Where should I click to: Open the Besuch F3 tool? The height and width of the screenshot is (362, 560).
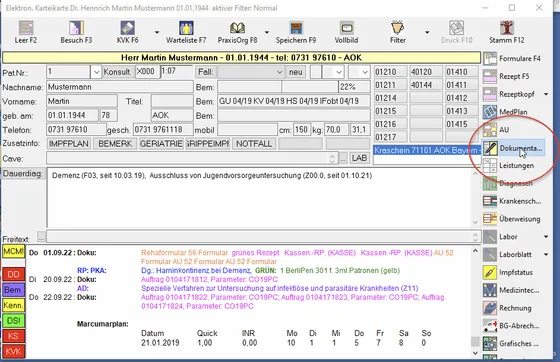click(76, 28)
